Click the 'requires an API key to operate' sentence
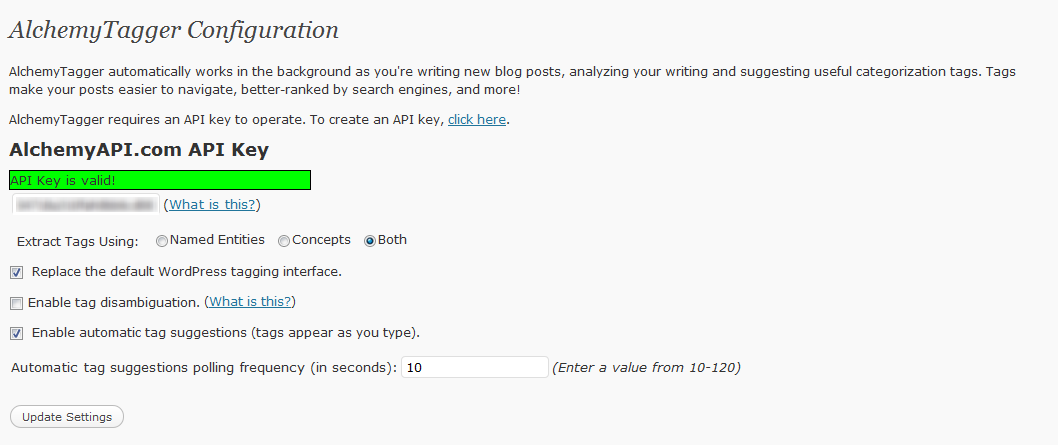This screenshot has height=448, width=1058. point(226,120)
